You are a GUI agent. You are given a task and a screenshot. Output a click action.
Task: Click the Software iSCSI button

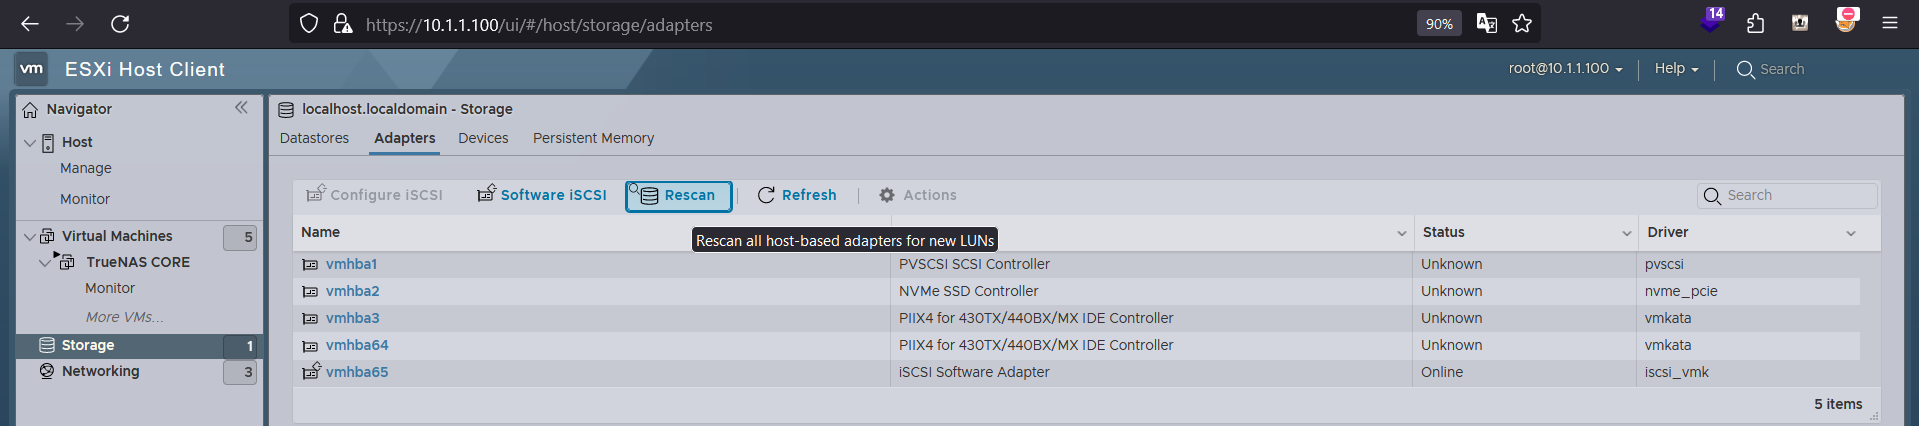pyautogui.click(x=543, y=195)
